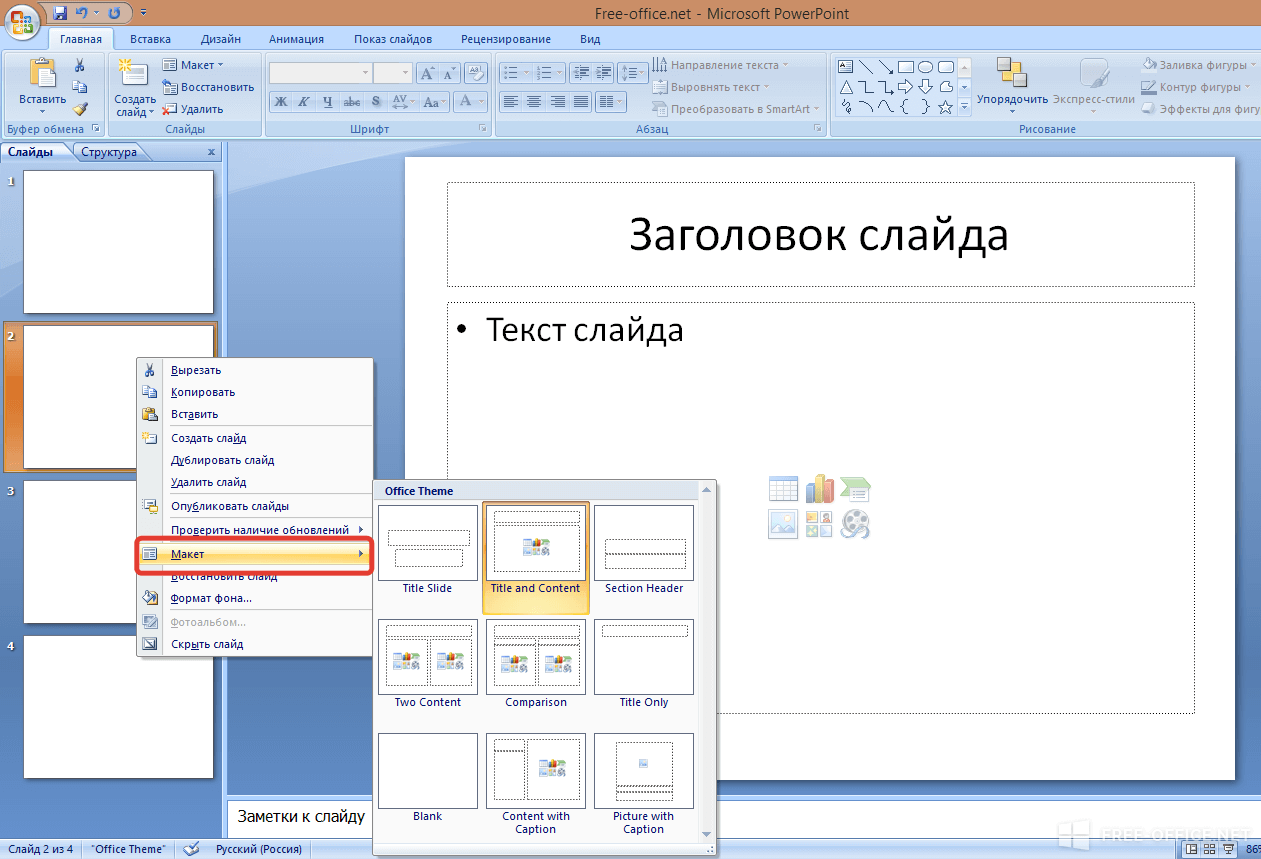Toggle underline Ч formatting
The image size is (1261, 859).
point(328,102)
